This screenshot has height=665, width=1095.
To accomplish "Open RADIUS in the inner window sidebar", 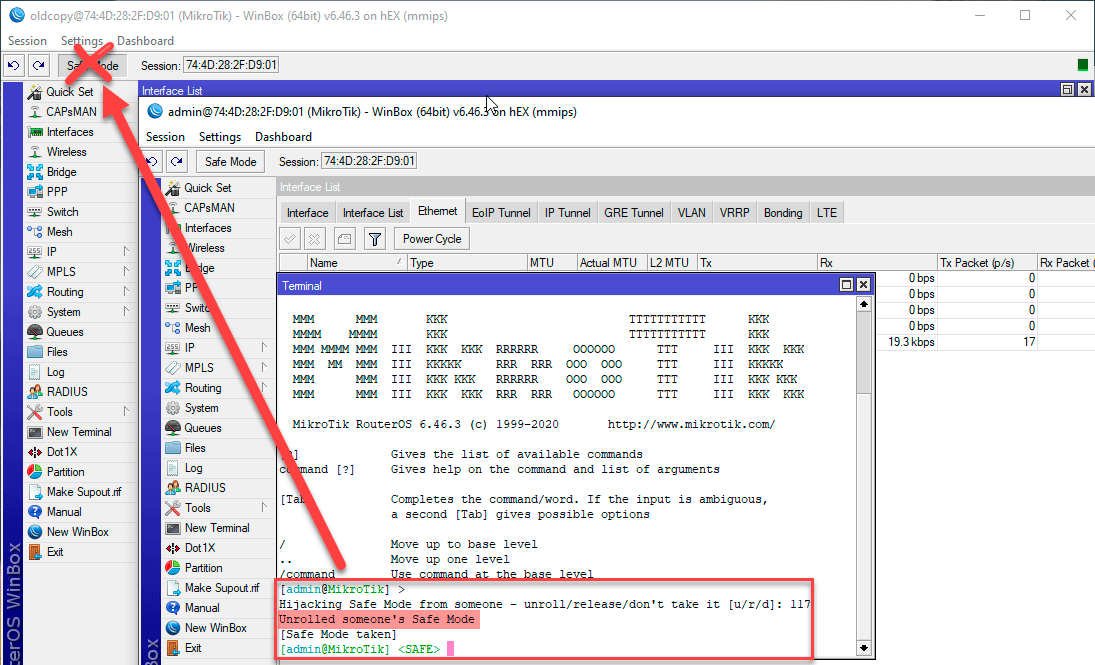I will [x=206, y=488].
